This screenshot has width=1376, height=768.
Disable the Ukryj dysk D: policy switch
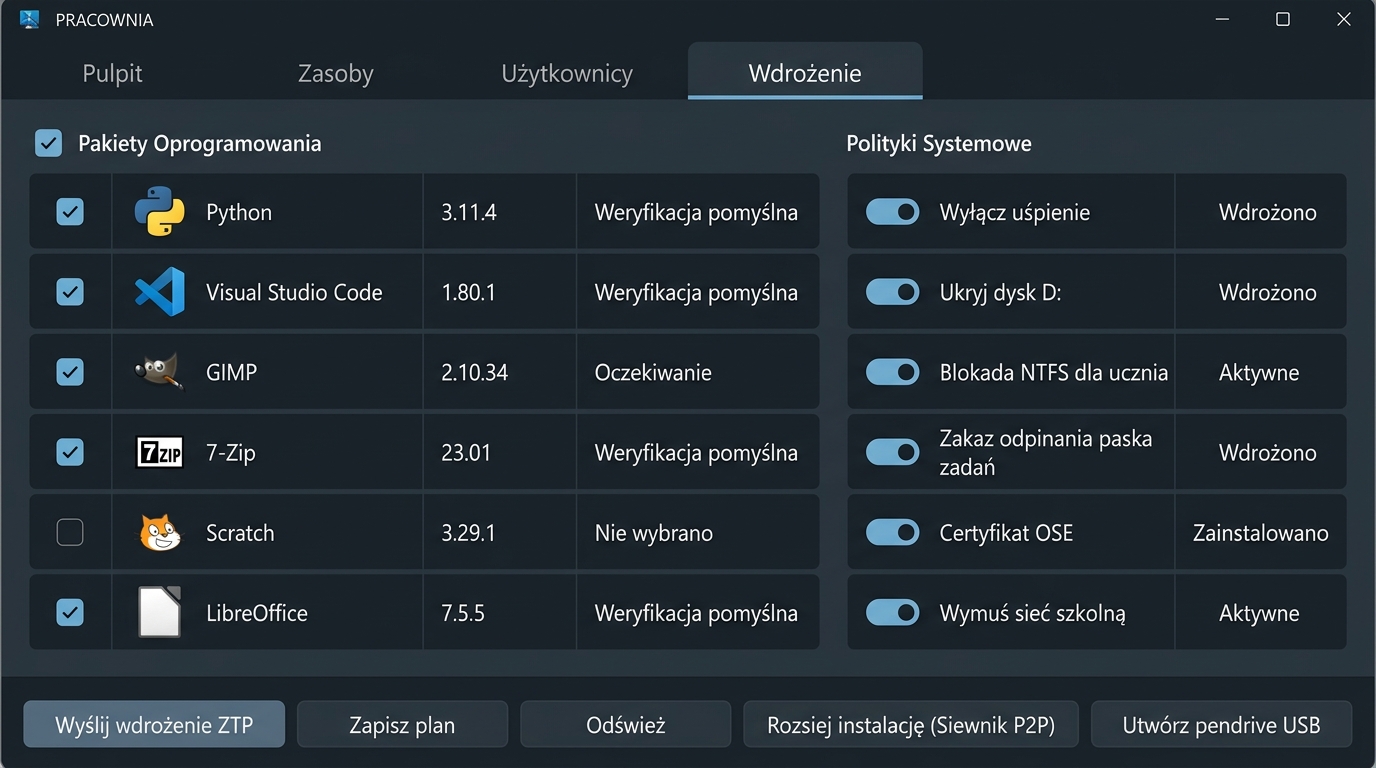tap(892, 292)
